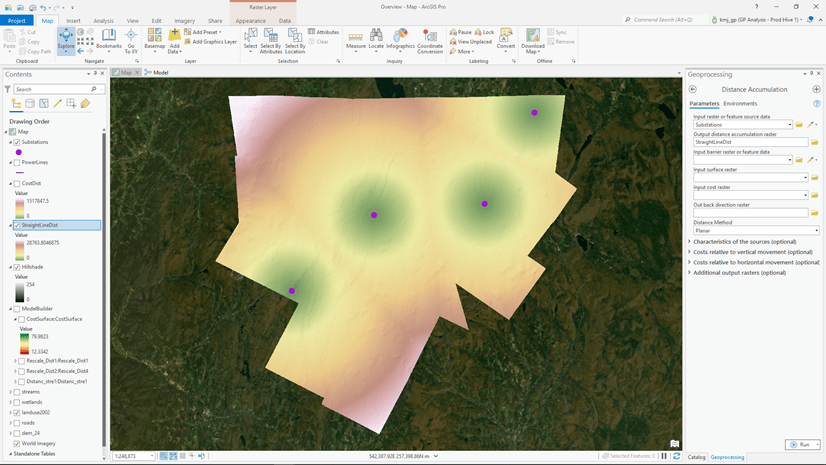Switch Contents to List By Editing

point(57,104)
